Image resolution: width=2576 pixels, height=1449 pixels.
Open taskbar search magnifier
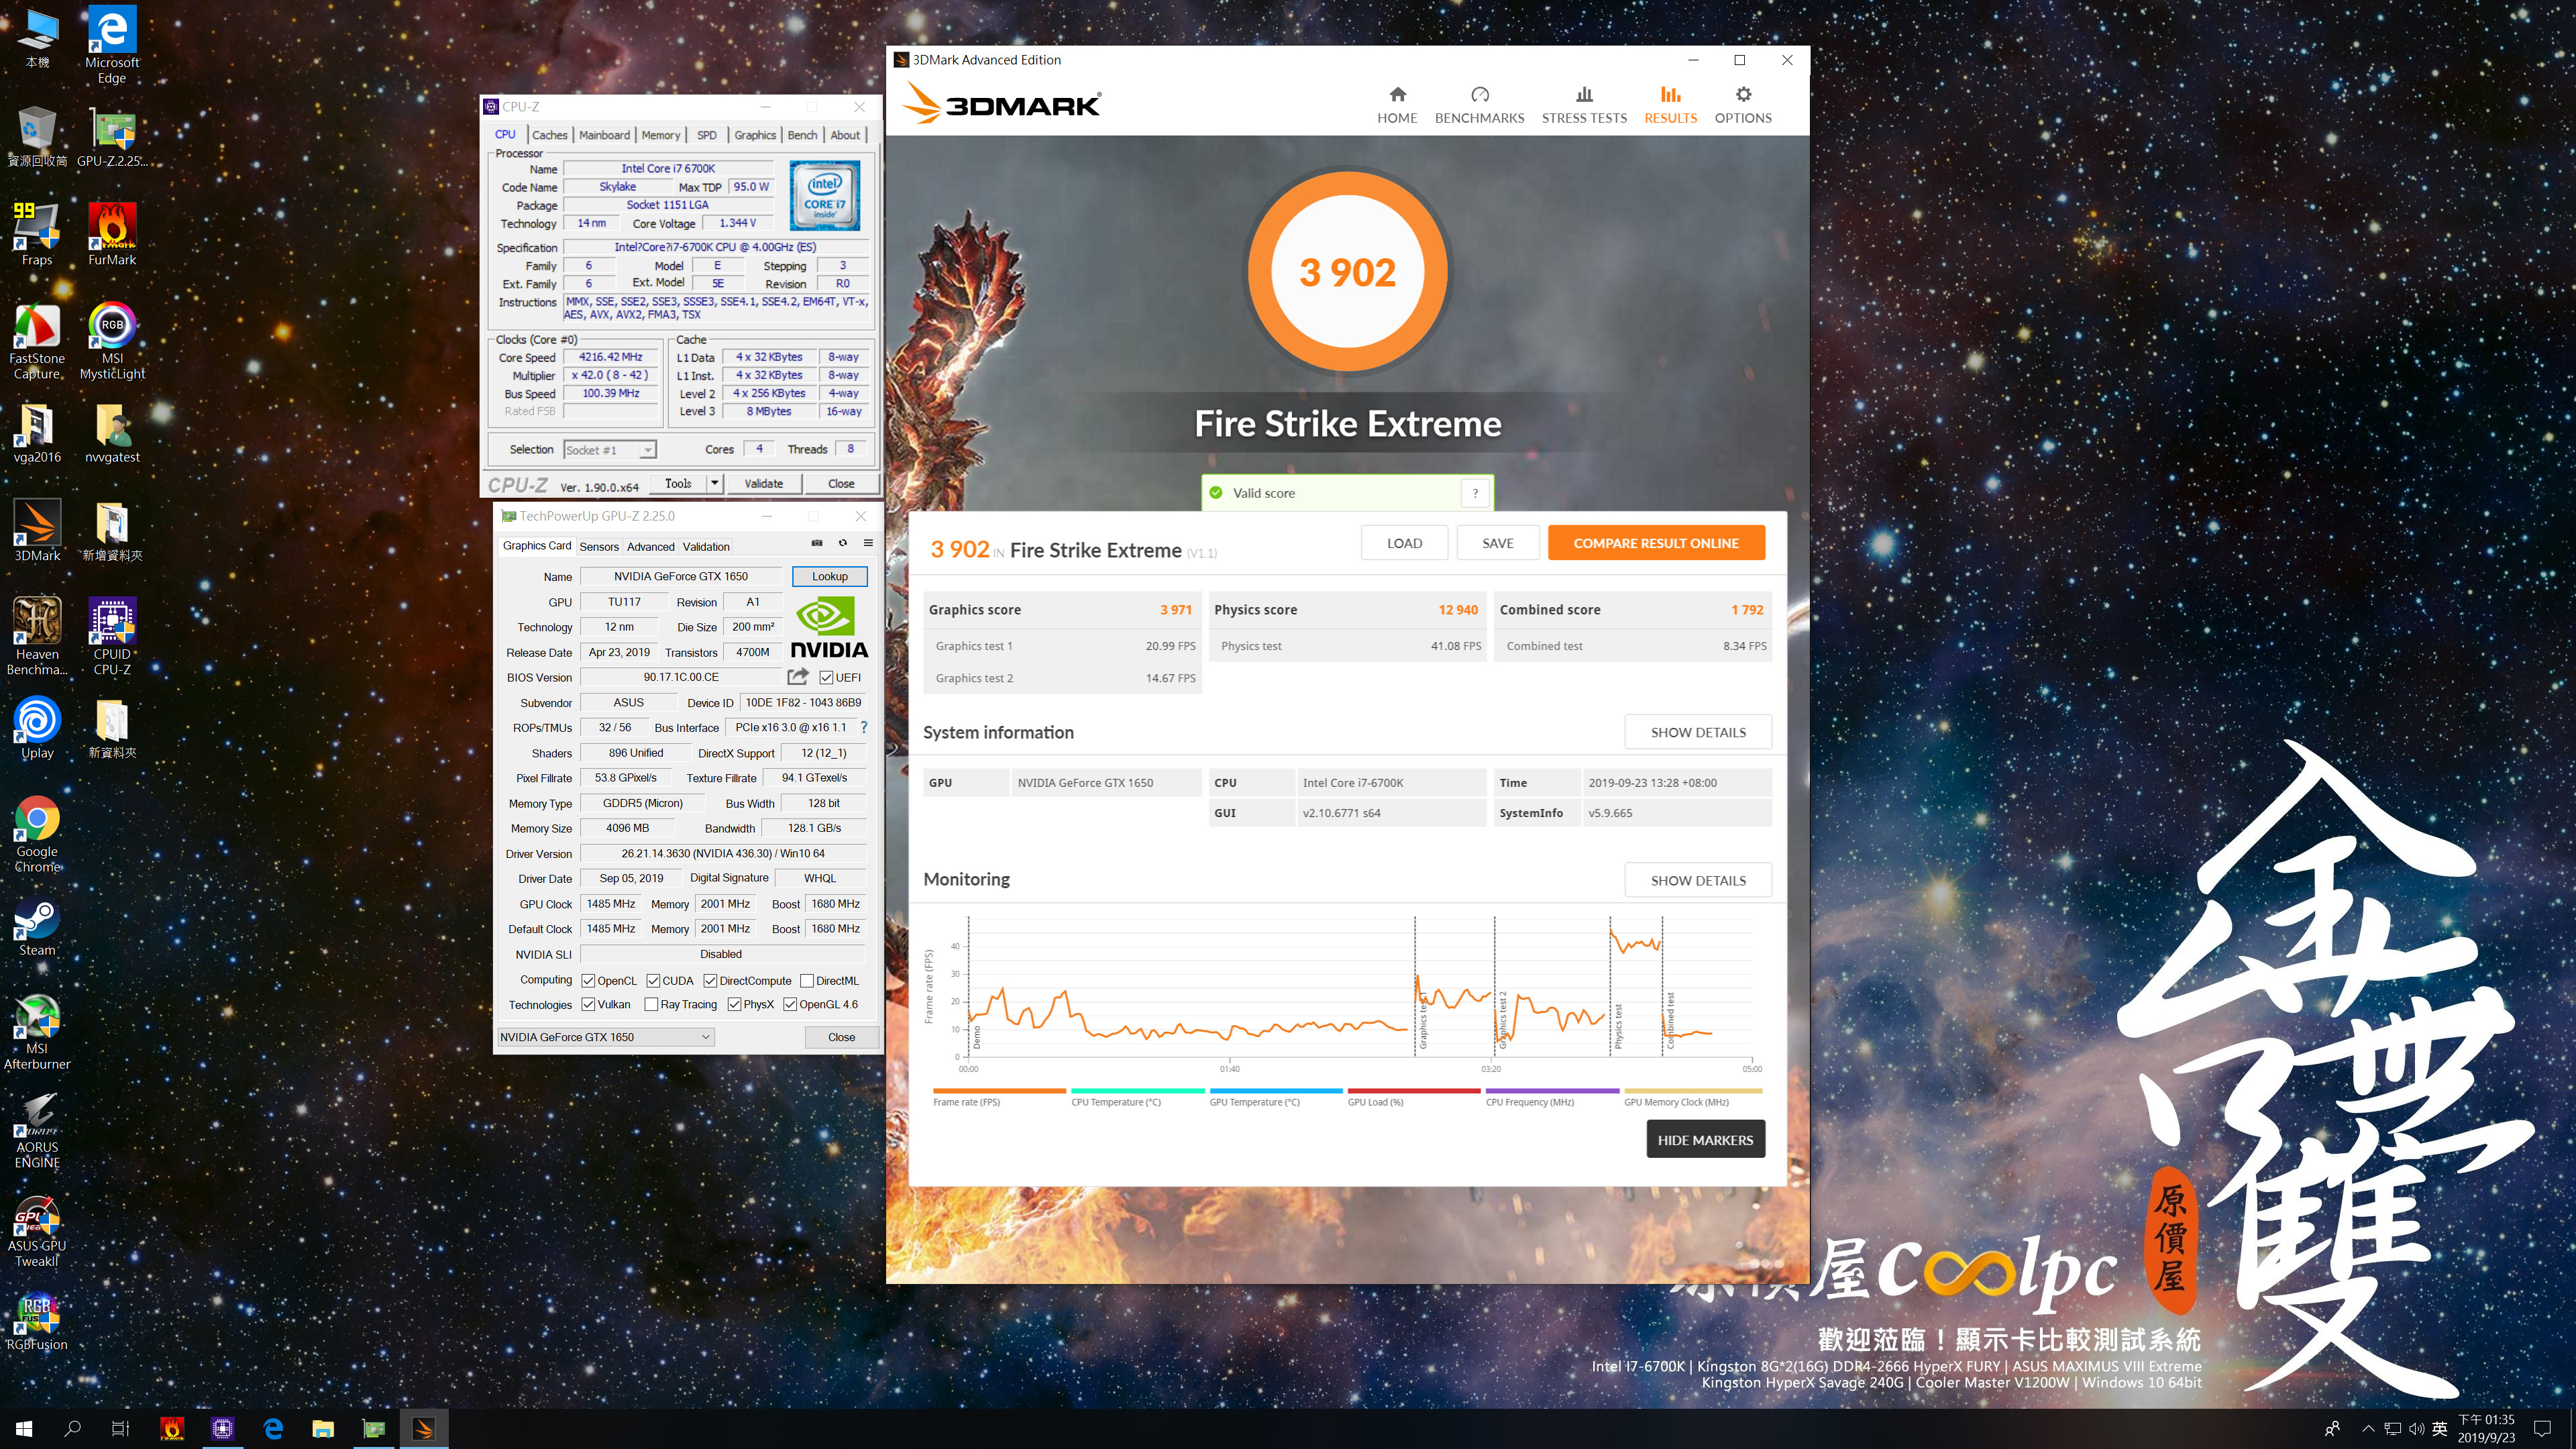[72, 1428]
